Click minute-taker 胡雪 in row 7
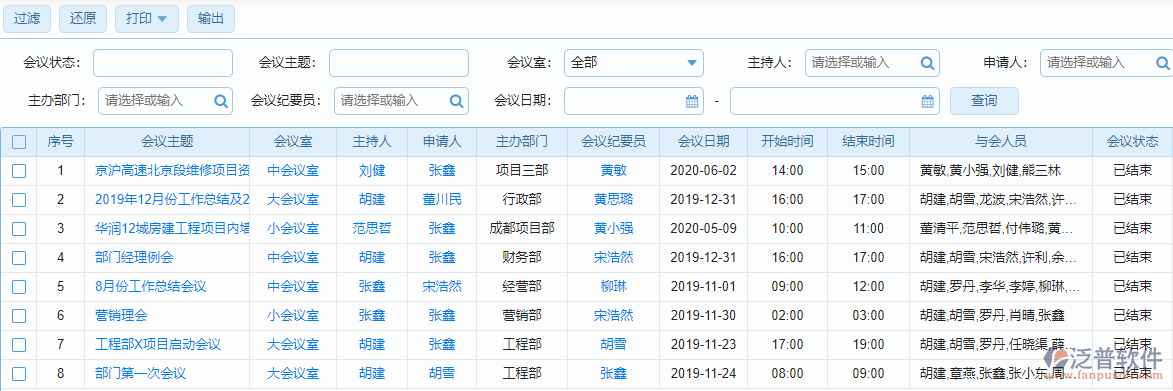 613,345
